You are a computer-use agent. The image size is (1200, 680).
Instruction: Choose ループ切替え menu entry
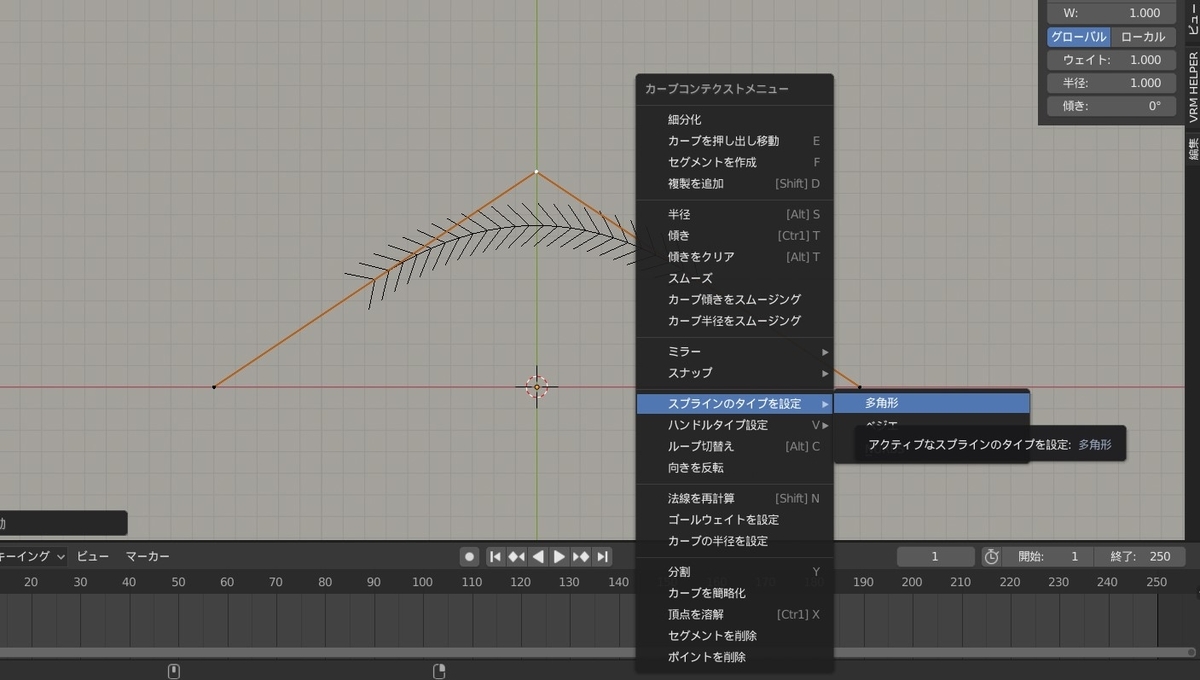point(735,446)
